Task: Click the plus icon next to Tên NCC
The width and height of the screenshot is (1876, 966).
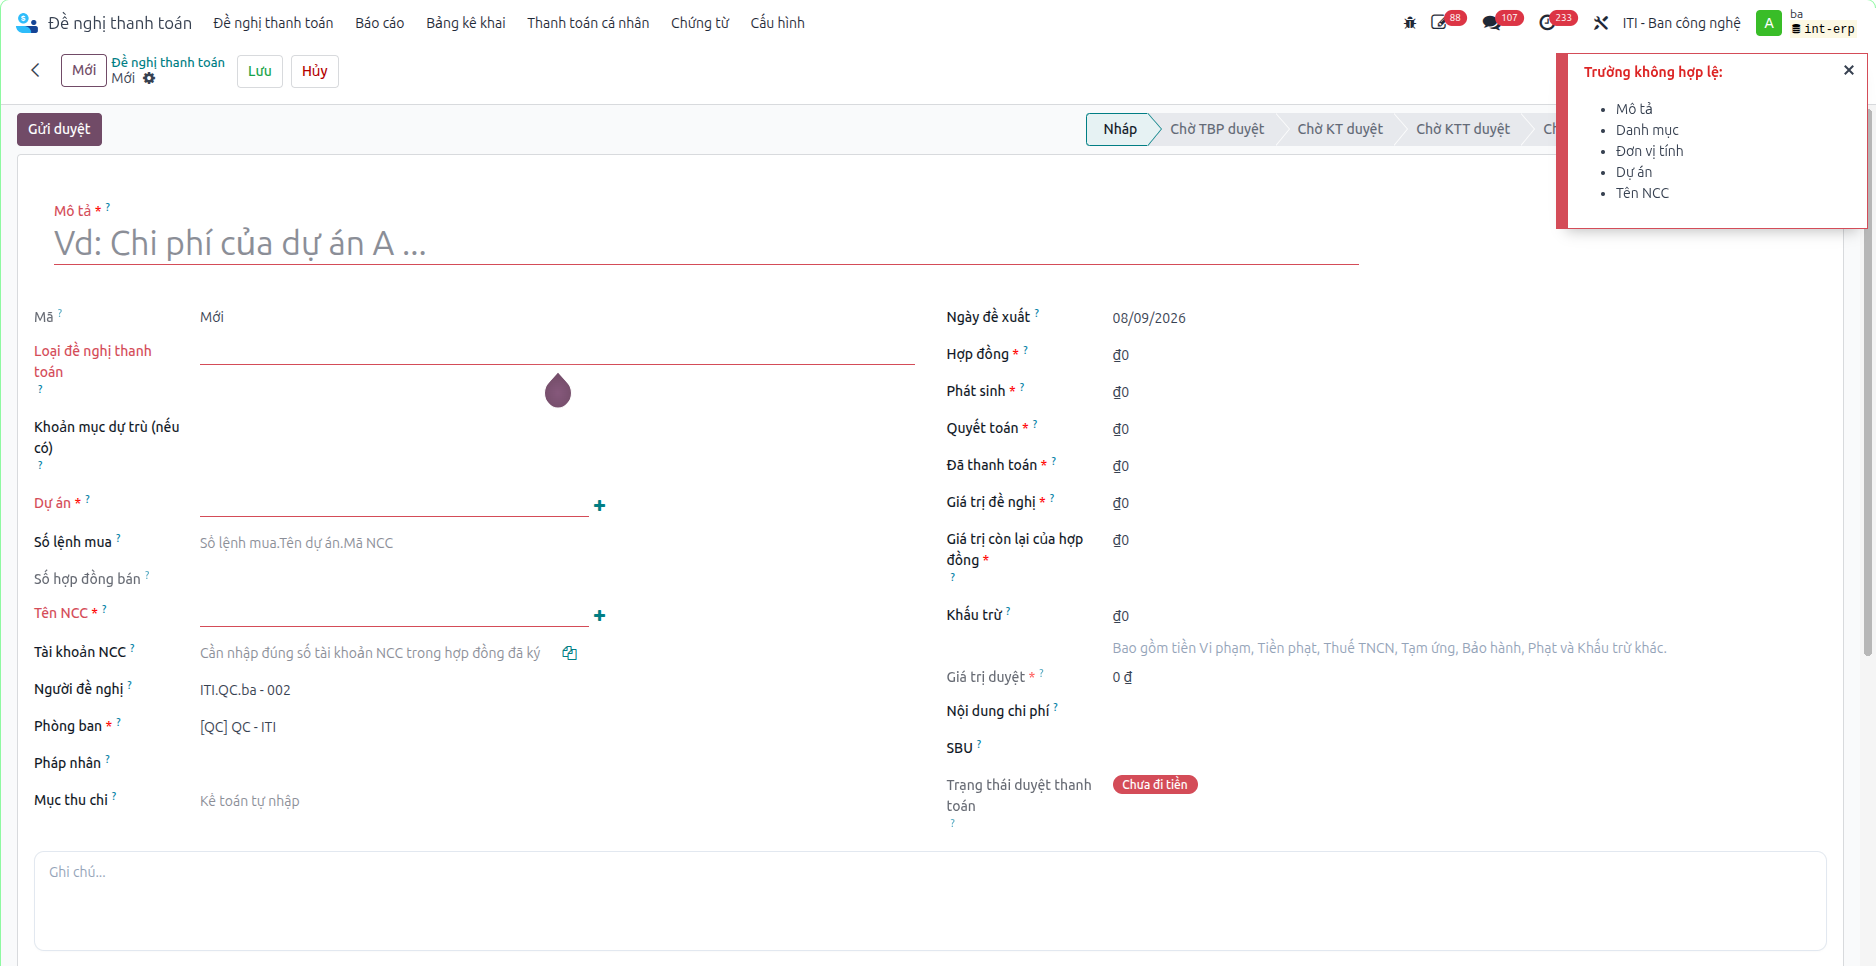Action: [599, 616]
